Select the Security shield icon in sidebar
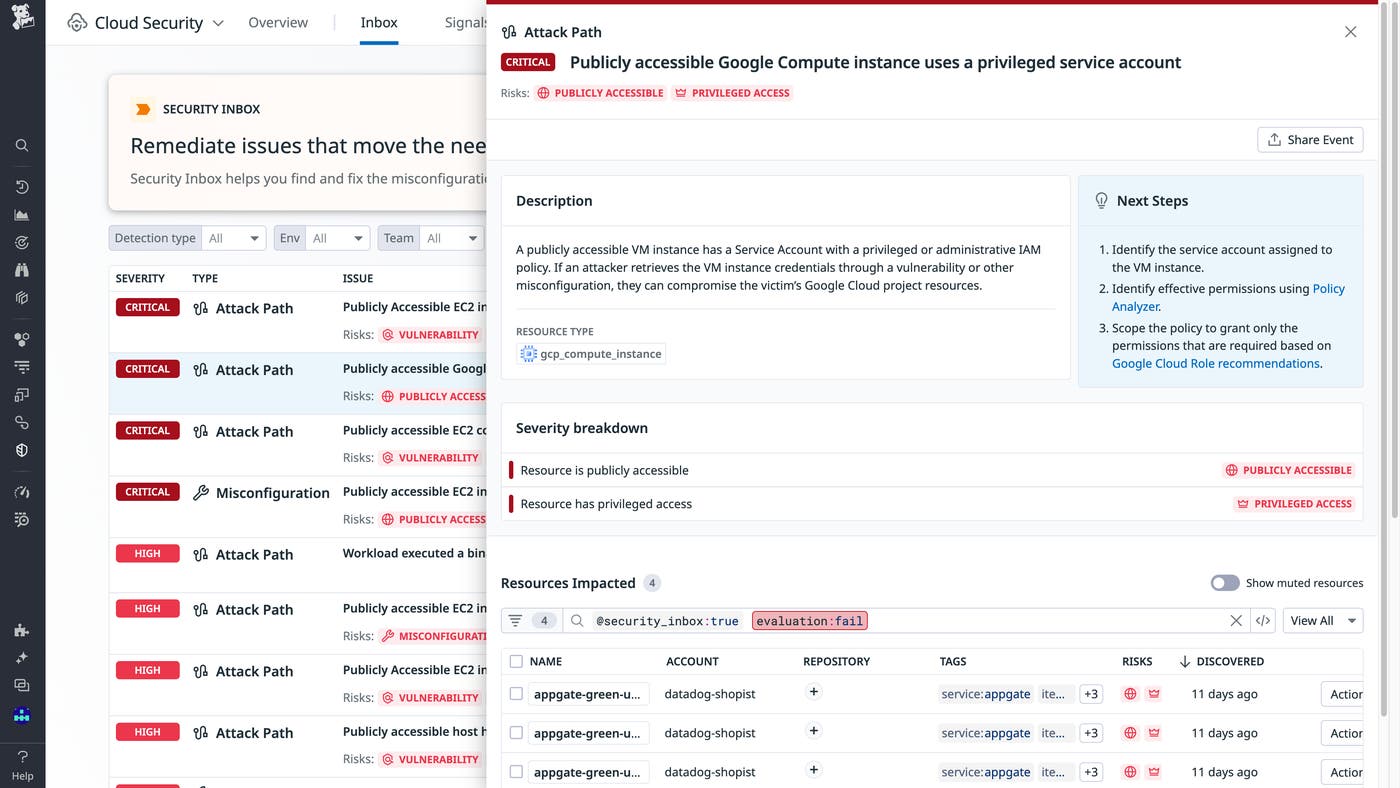 [x=21, y=449]
